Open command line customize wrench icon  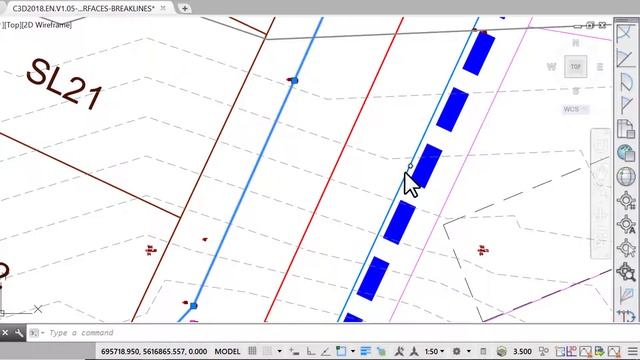pos(19,333)
